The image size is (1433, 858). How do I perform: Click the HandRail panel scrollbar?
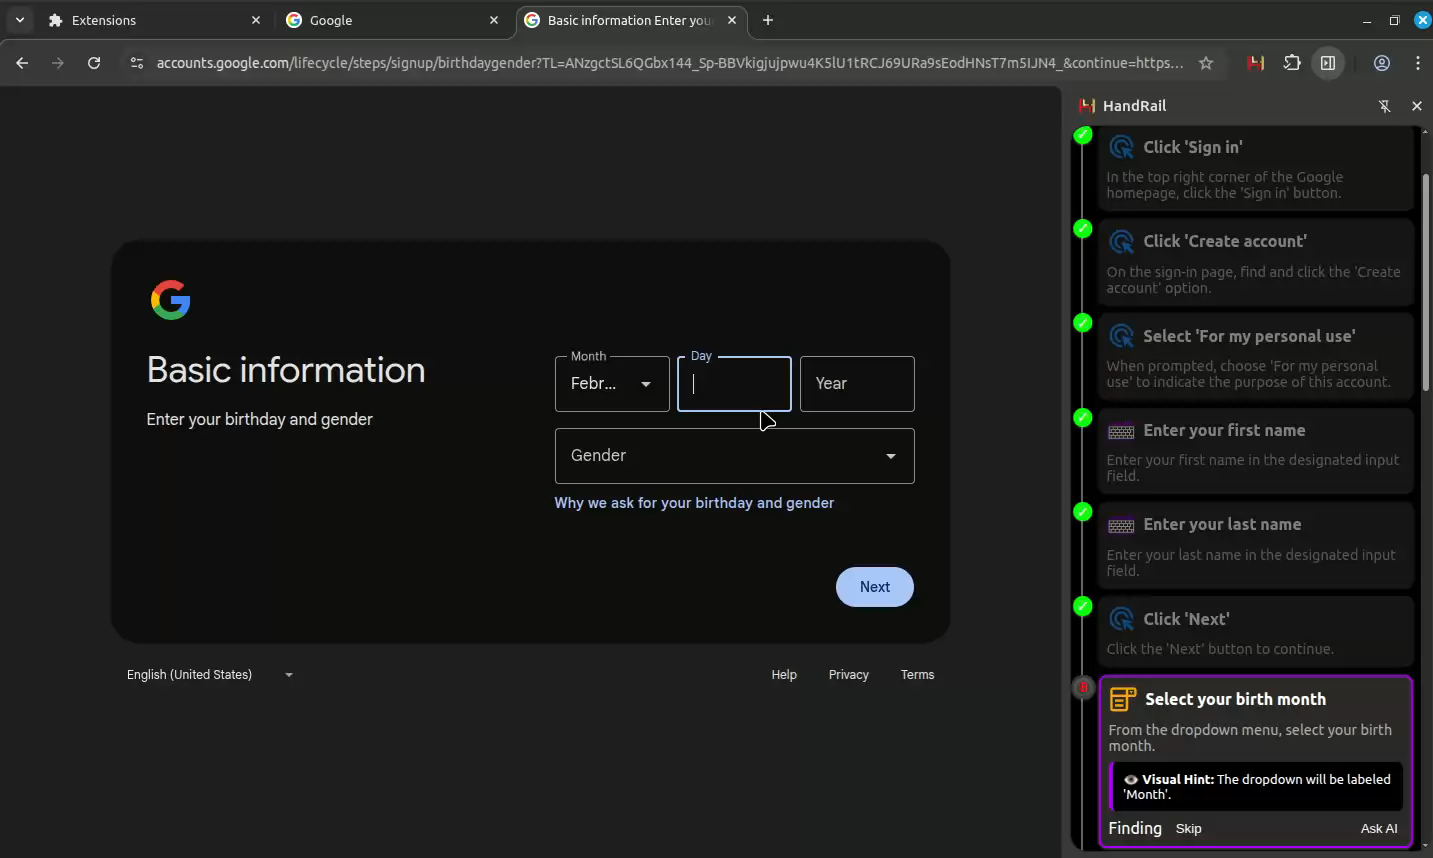[1426, 283]
